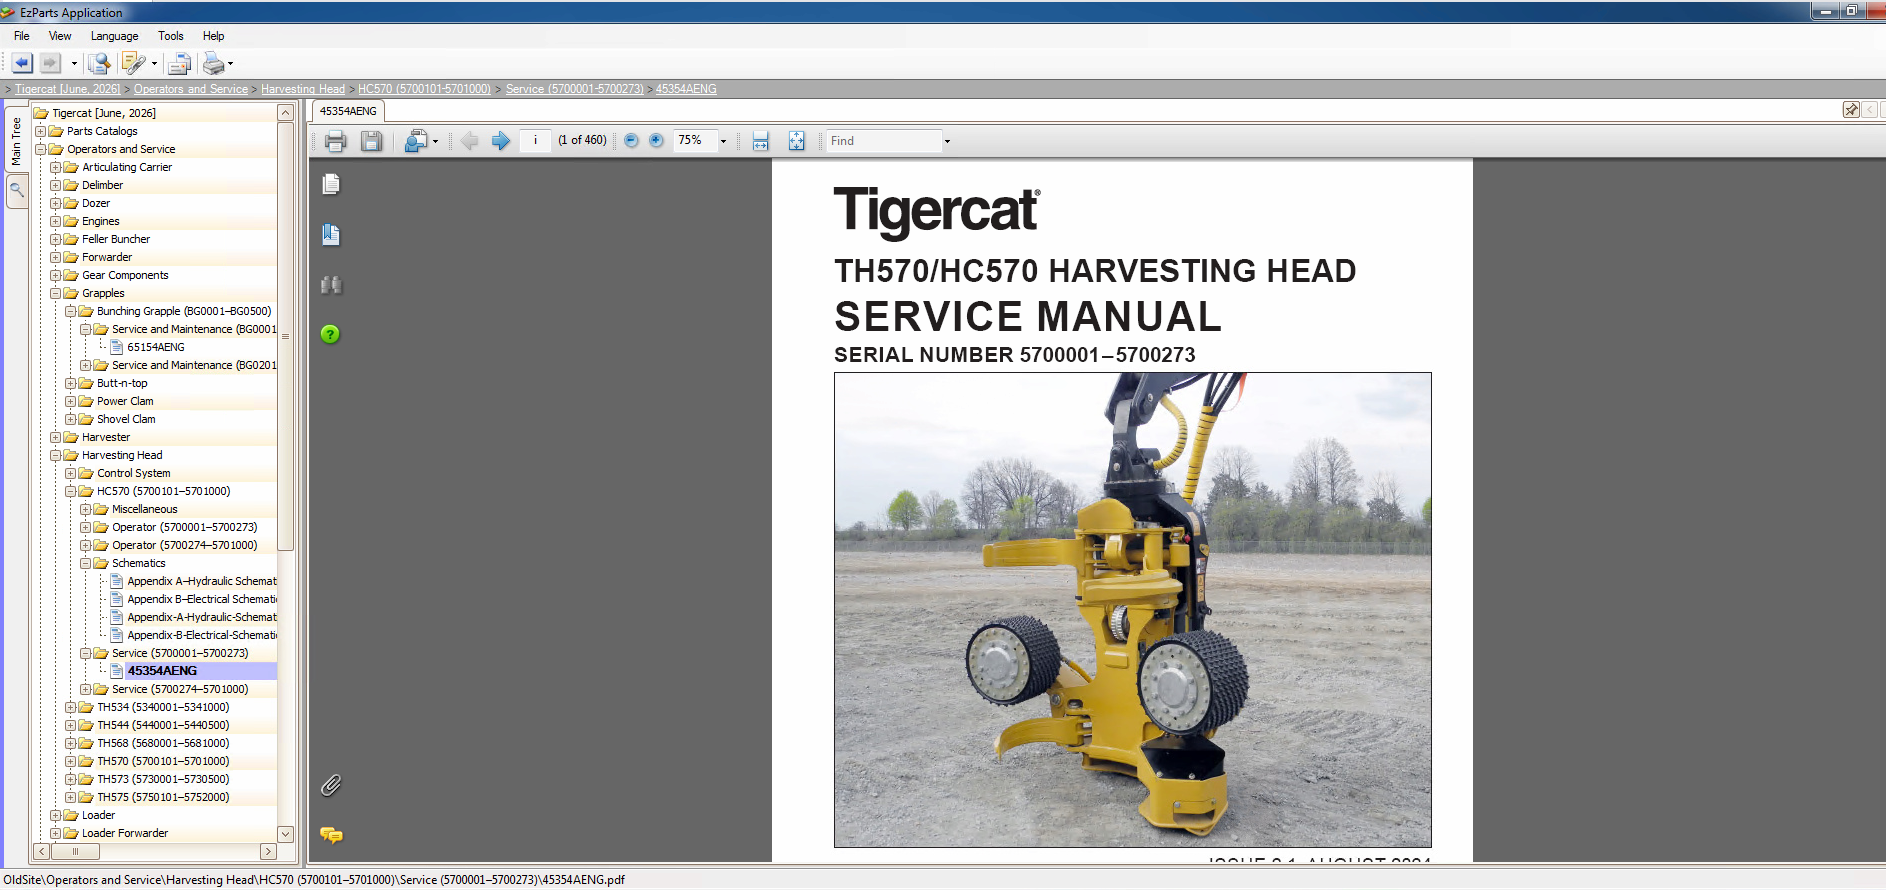Click inside the Find search field

(884, 141)
